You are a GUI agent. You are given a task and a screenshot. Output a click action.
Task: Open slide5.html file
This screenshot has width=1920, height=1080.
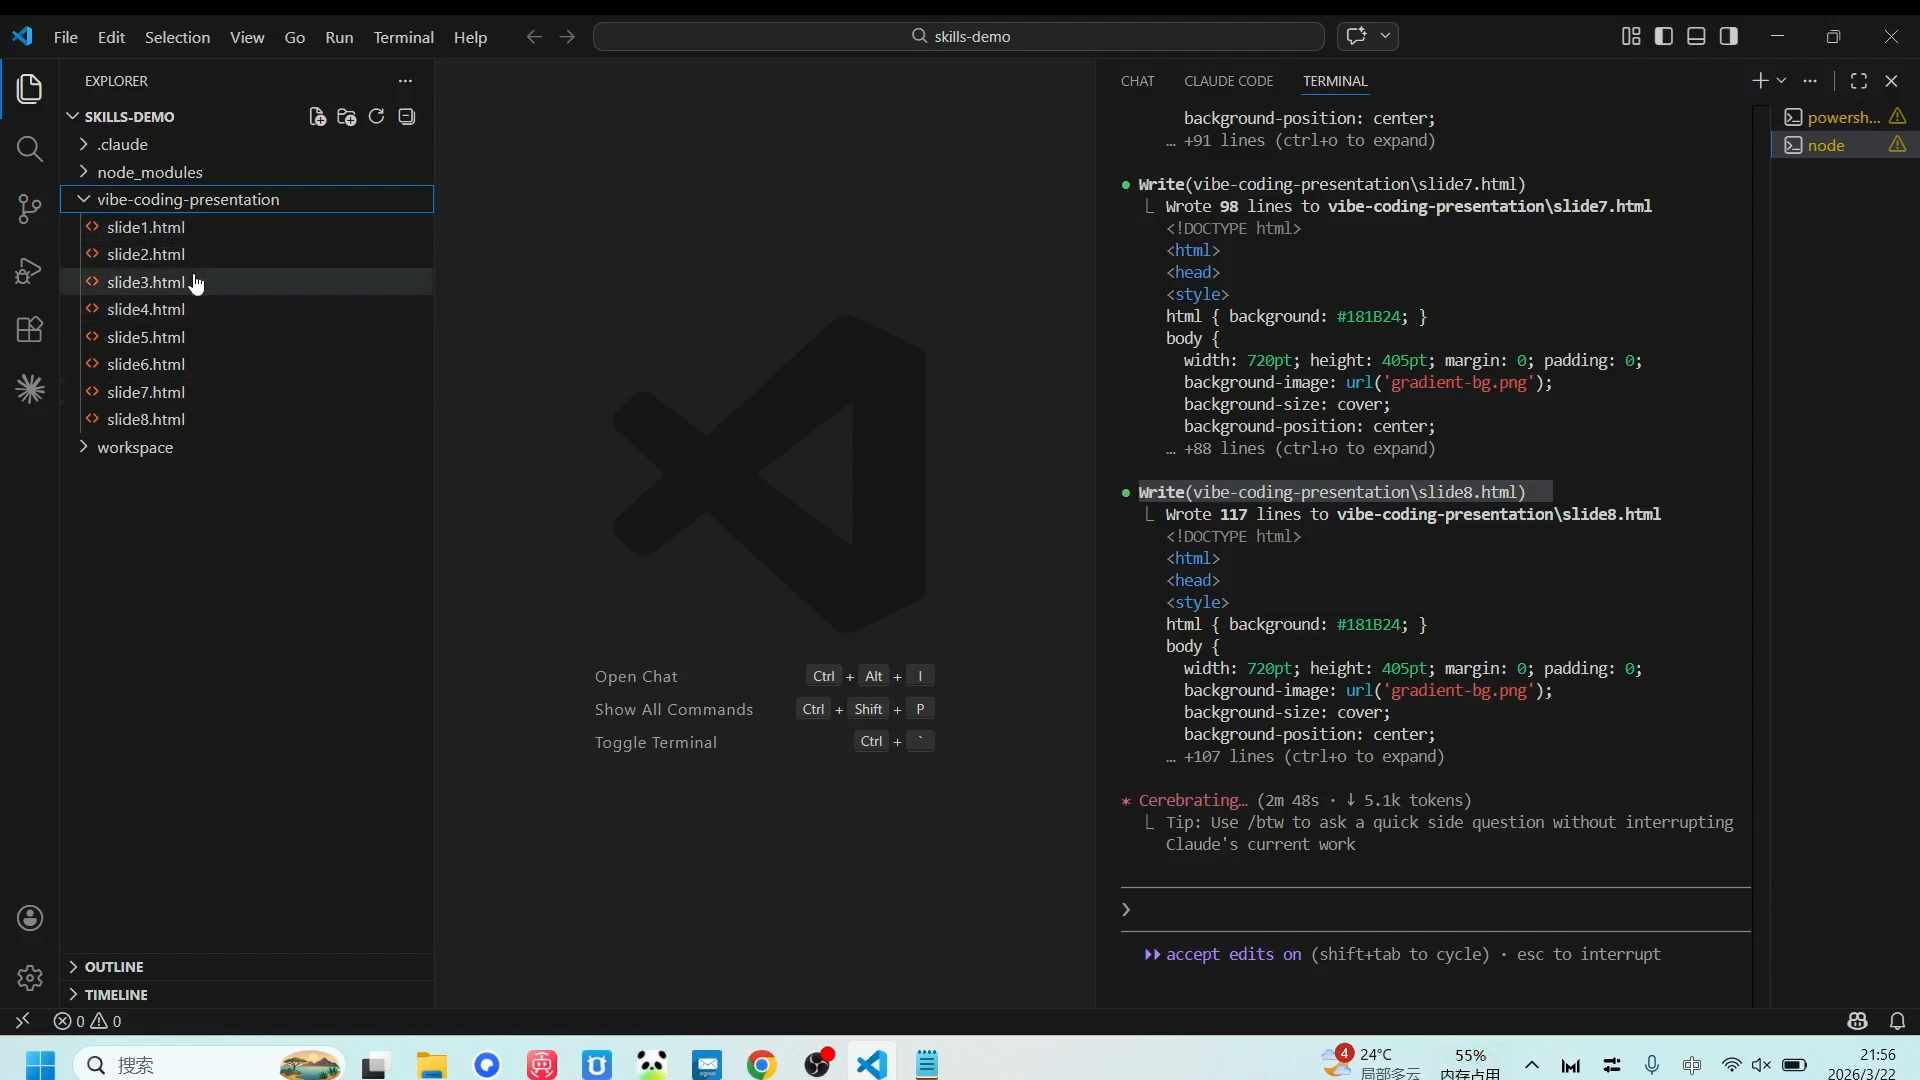coord(146,337)
